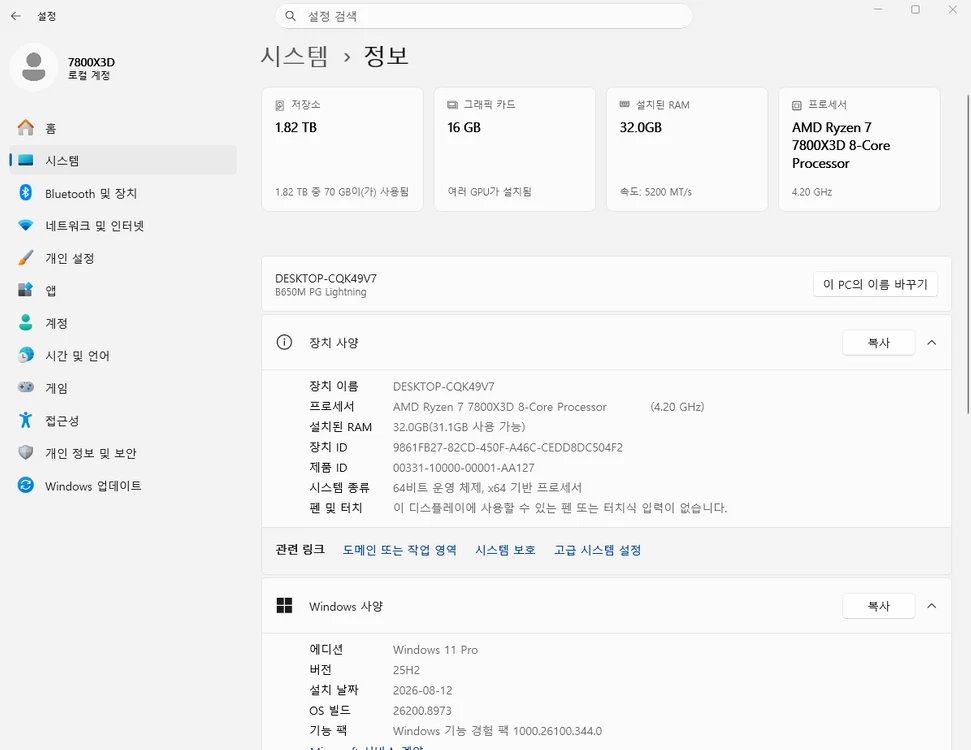The height and width of the screenshot is (750, 971).
Task: Open 홈 in the sidebar
Action: coord(123,128)
